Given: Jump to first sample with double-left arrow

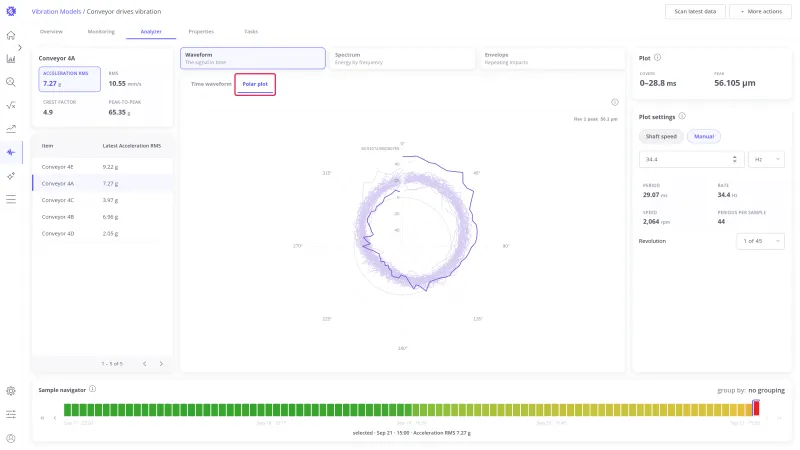Looking at the screenshot, I should click(x=42, y=418).
